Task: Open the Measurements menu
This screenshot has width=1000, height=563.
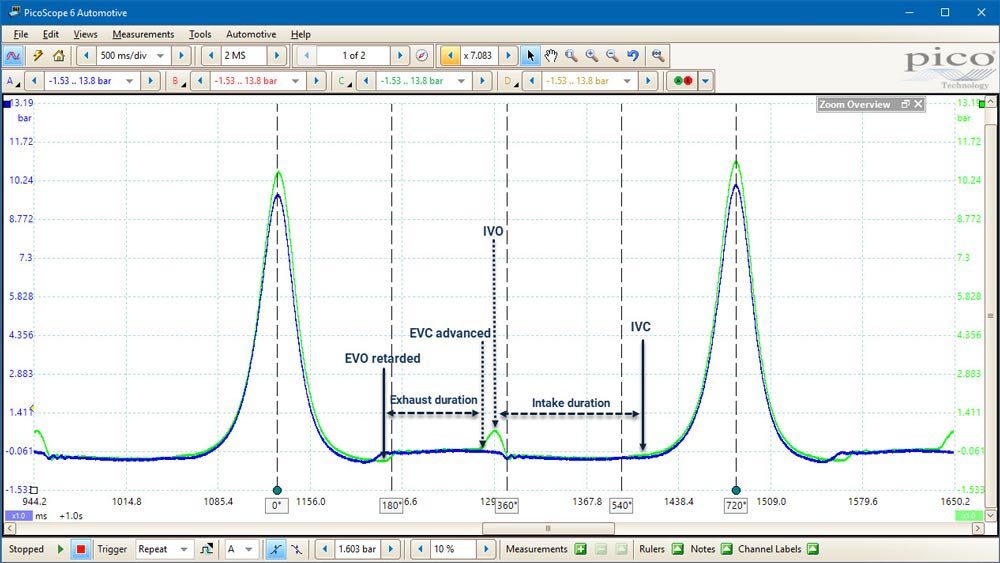Action: click(x=143, y=34)
